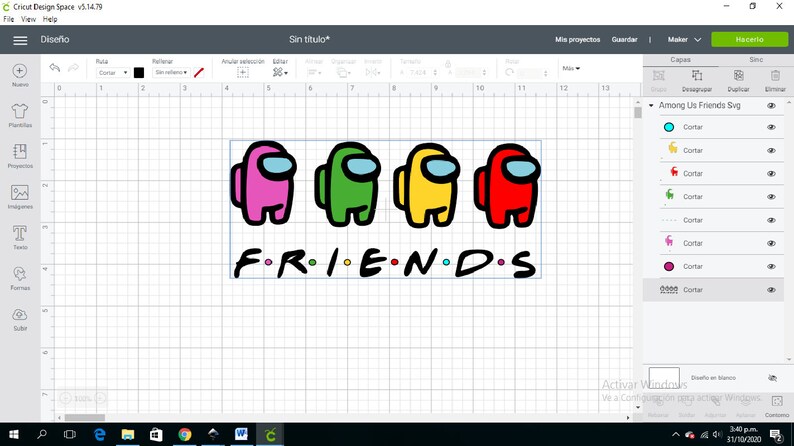Click the green Hacerlo button
The height and width of the screenshot is (446, 794).
pyautogui.click(x=749, y=39)
